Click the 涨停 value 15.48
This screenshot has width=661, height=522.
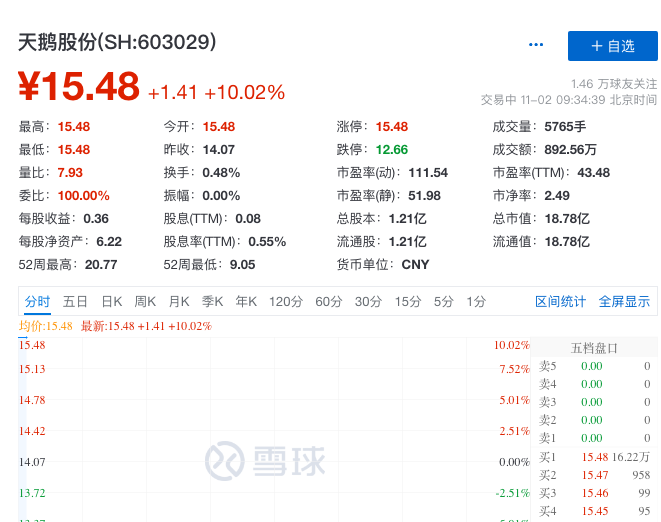pos(392,126)
